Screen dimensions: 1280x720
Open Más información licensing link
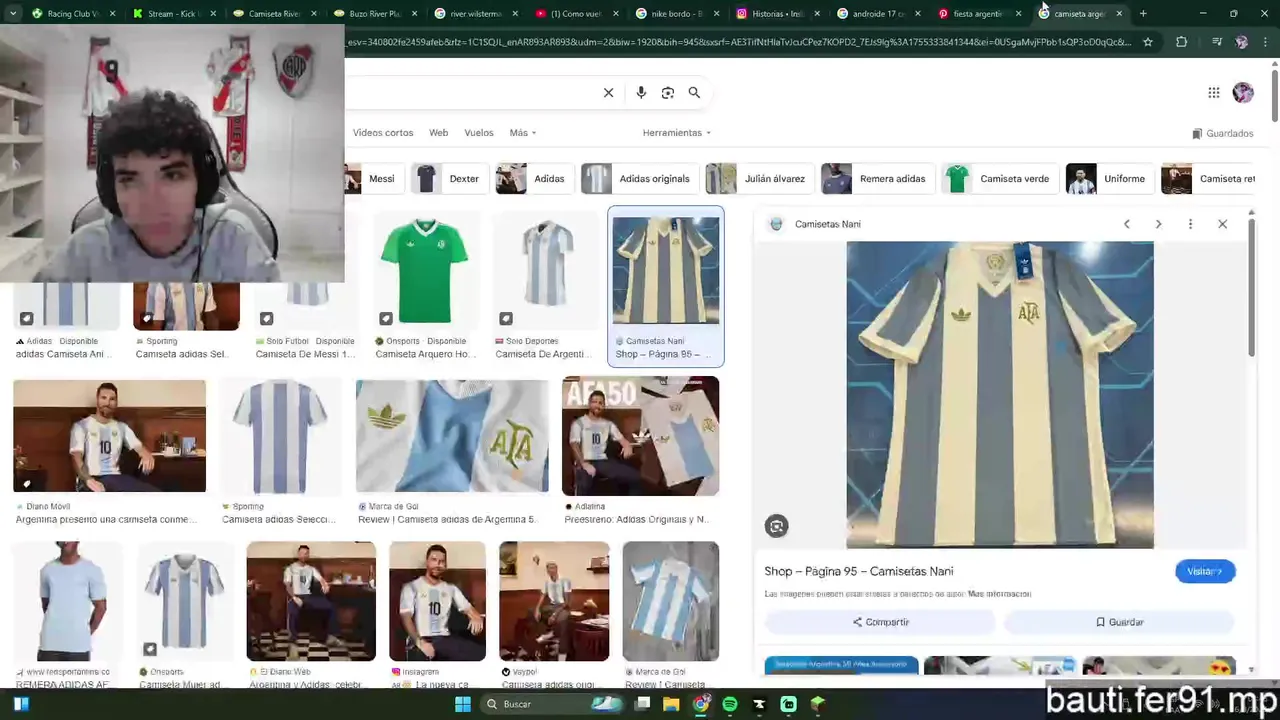tap(999, 594)
